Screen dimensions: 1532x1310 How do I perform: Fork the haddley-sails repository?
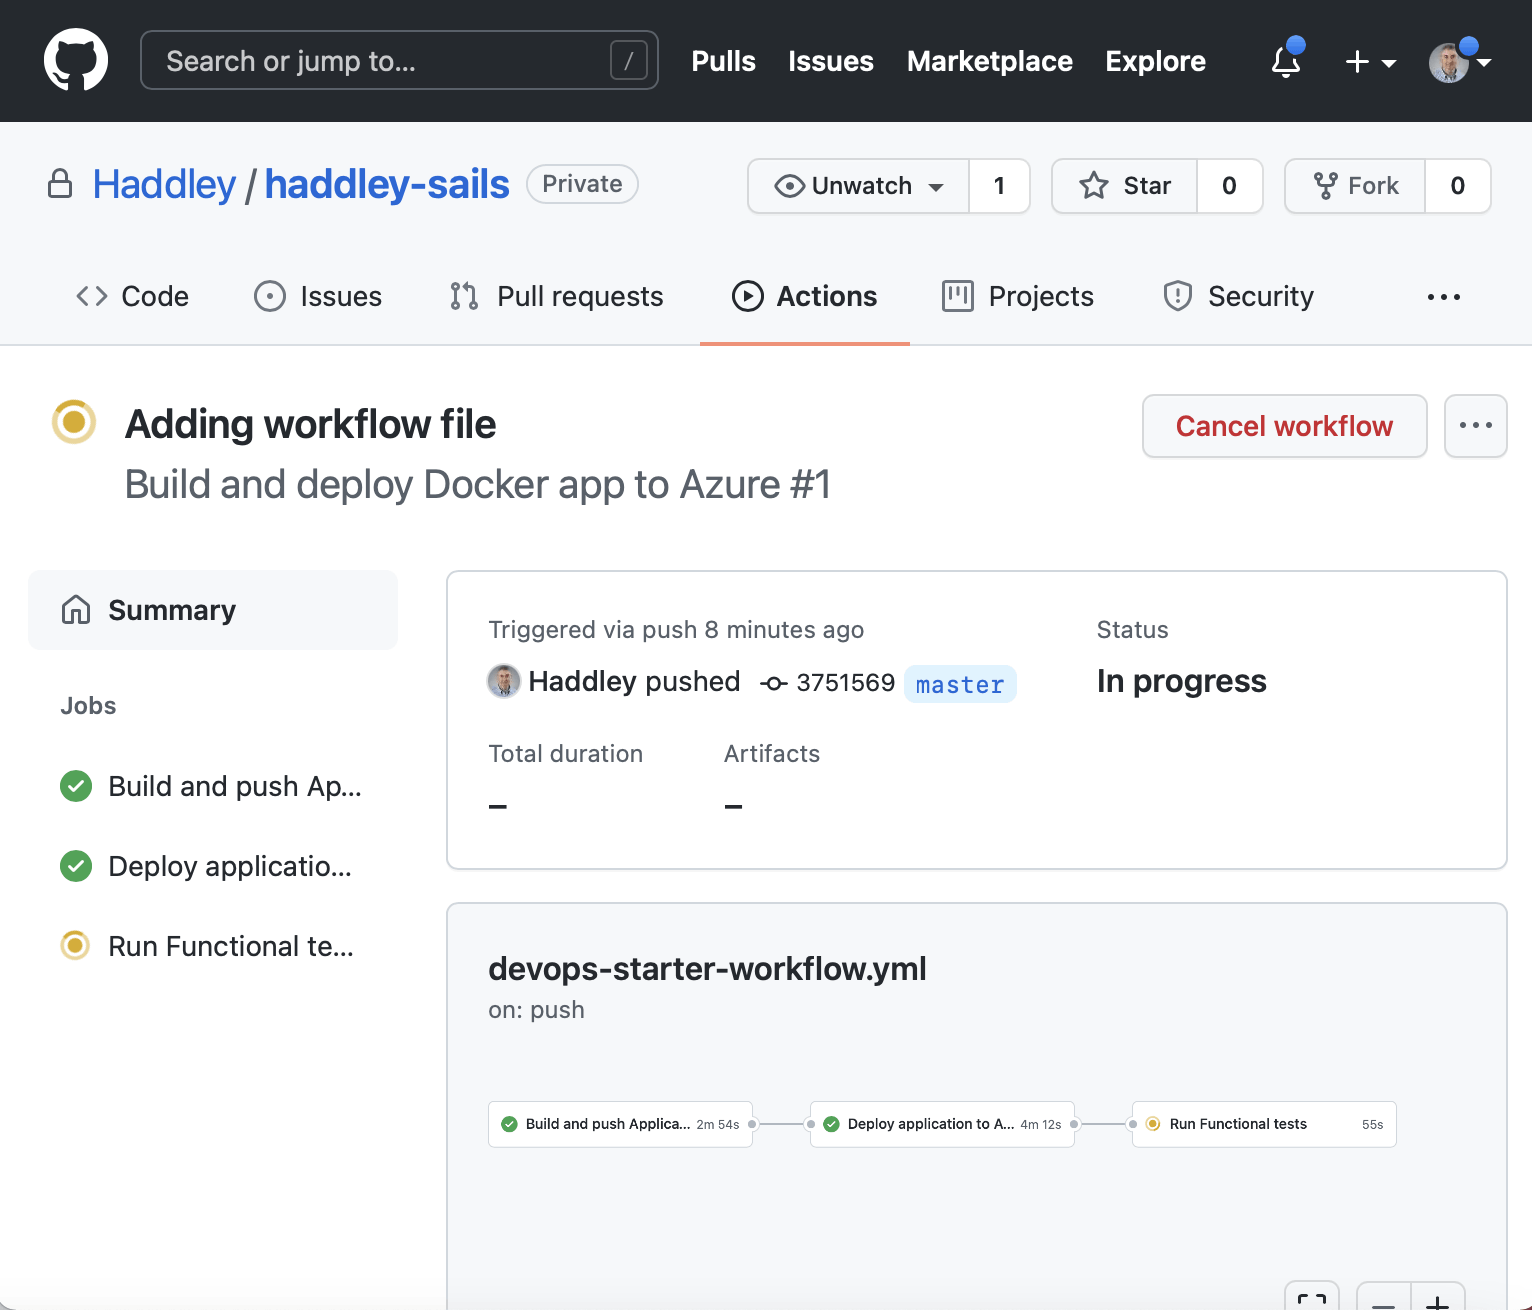[1356, 186]
